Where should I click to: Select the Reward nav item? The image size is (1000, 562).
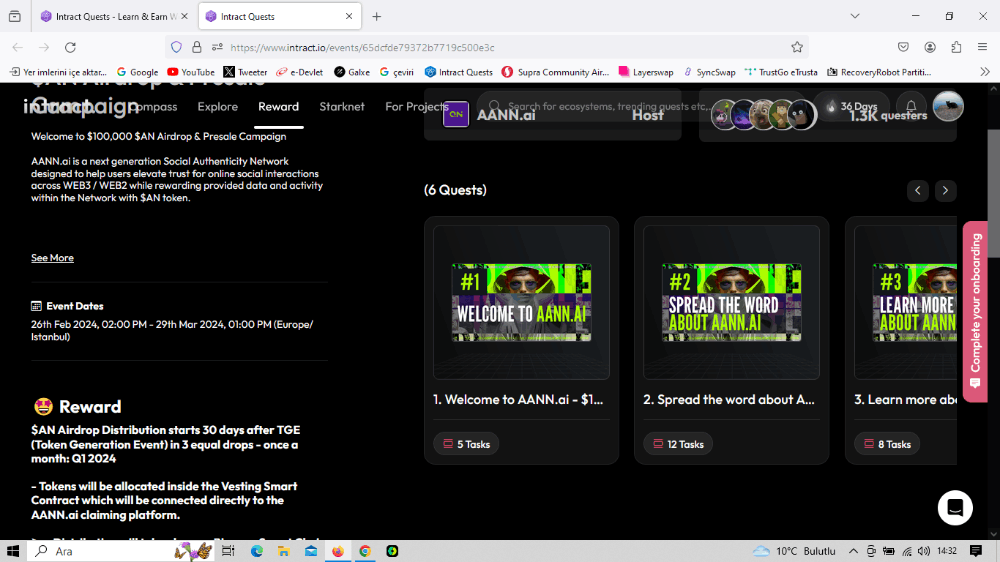pos(278,107)
